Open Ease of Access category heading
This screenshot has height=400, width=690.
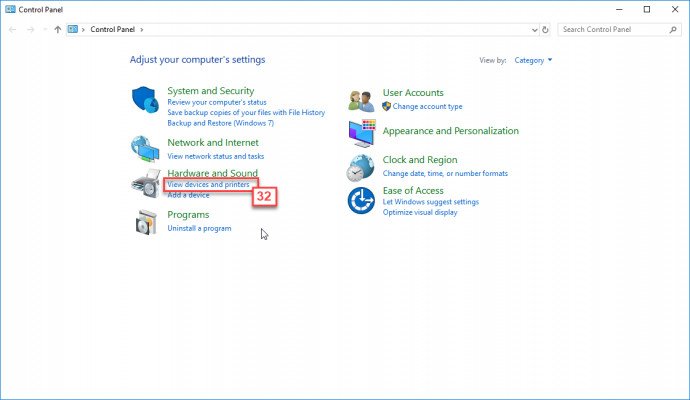tap(413, 191)
